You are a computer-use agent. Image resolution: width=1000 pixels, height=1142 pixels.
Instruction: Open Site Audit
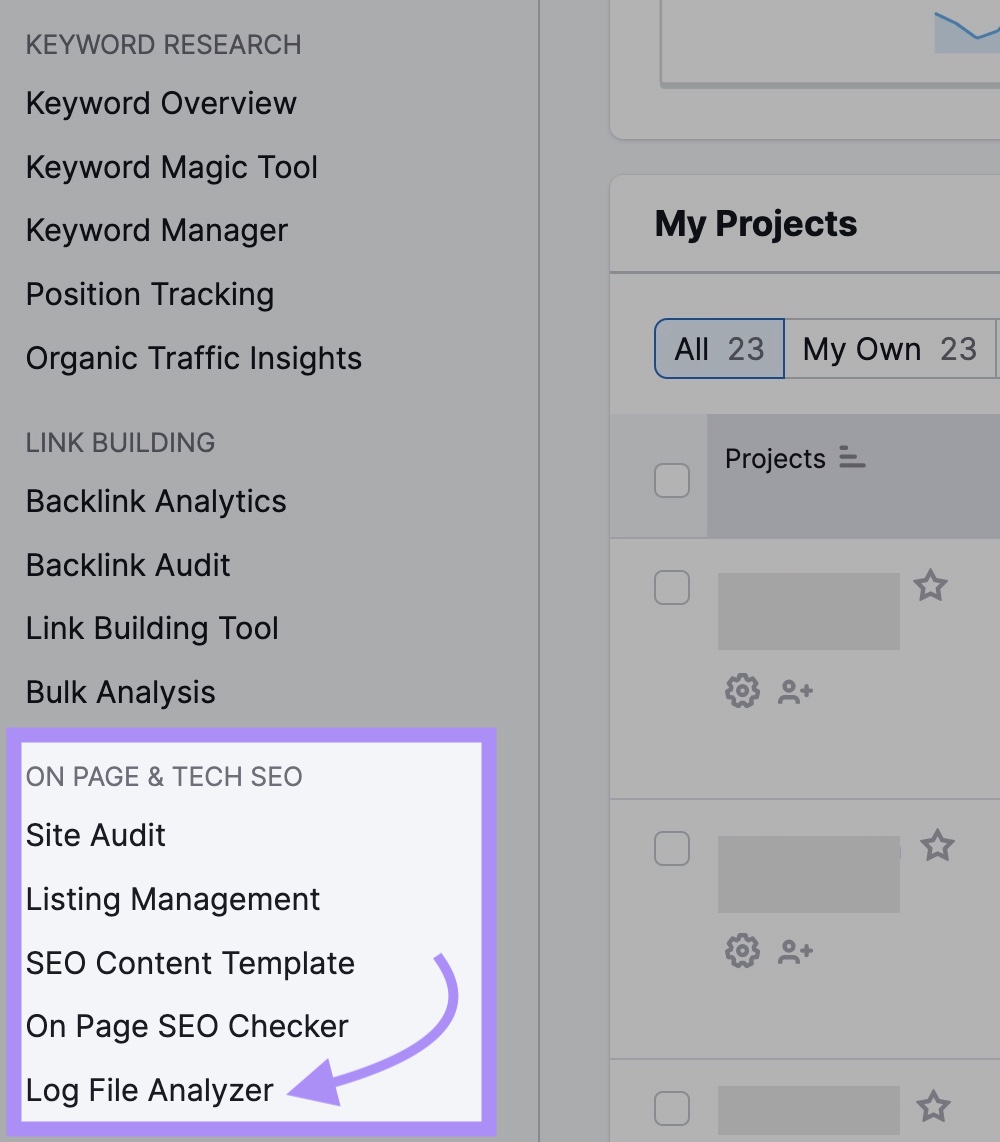tap(95, 835)
